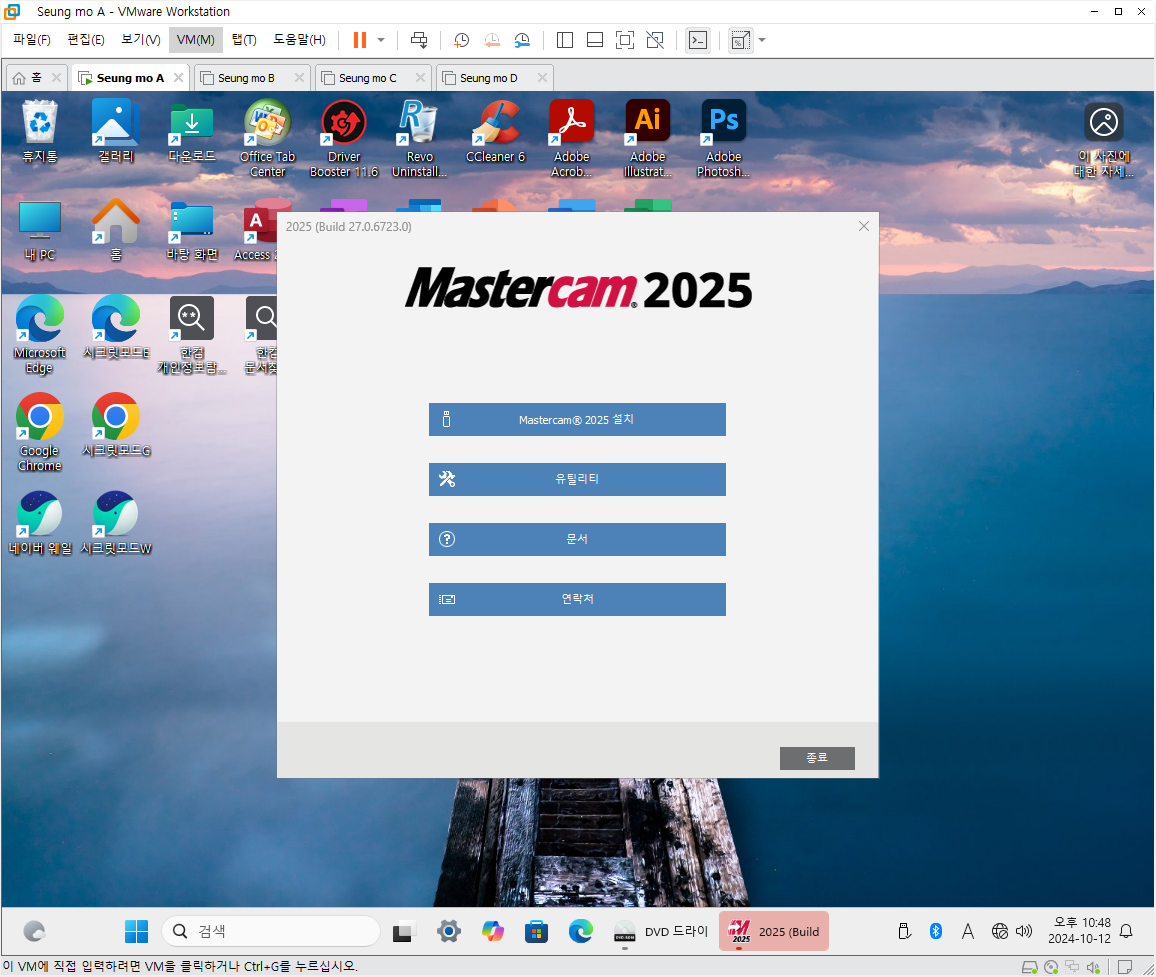Select the 내 PC desktop icon

tap(40, 230)
